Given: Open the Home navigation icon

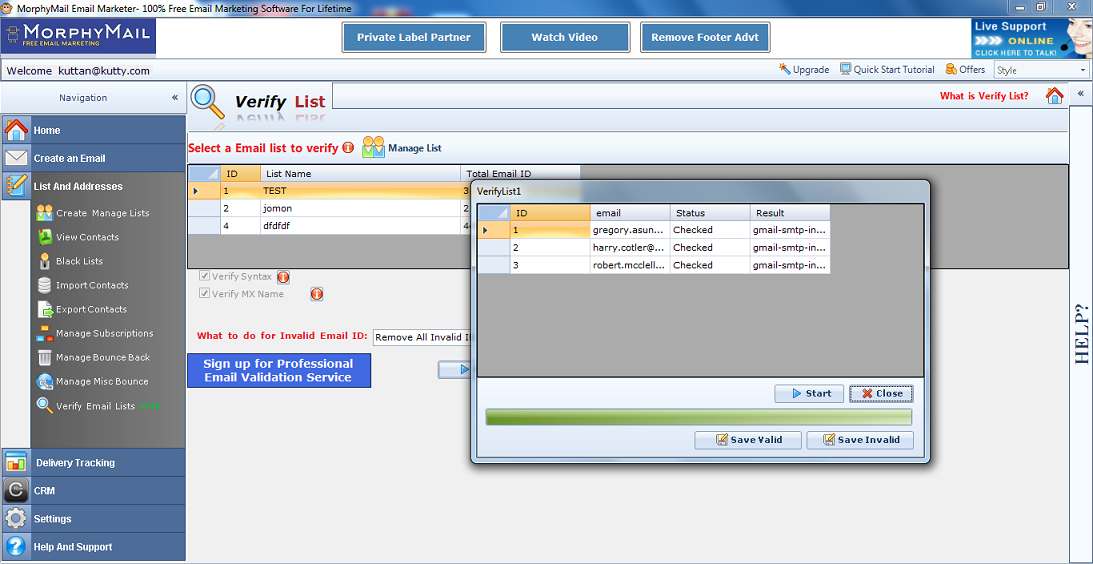Looking at the screenshot, I should pyautogui.click(x=16, y=130).
